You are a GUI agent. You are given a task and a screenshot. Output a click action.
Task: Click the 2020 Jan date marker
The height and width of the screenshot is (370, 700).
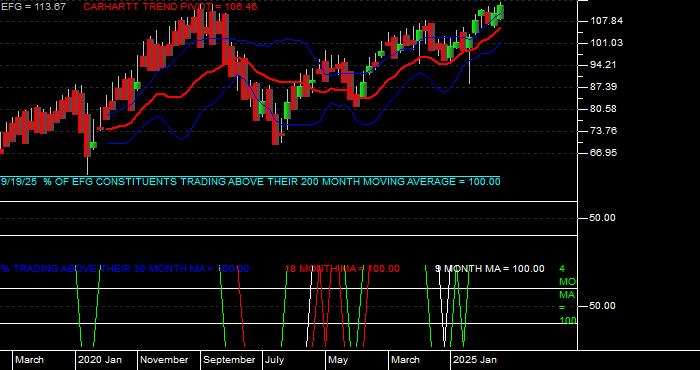[x=100, y=360]
